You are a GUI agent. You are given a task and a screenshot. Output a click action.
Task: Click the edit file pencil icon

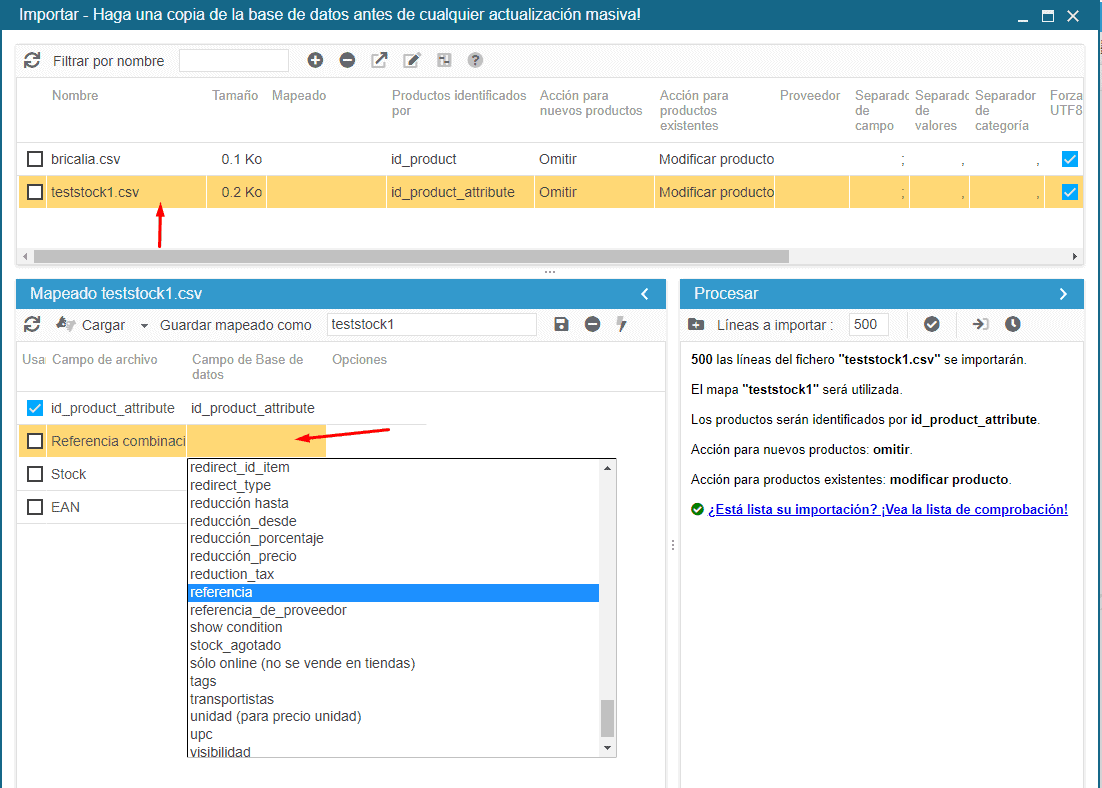click(411, 61)
